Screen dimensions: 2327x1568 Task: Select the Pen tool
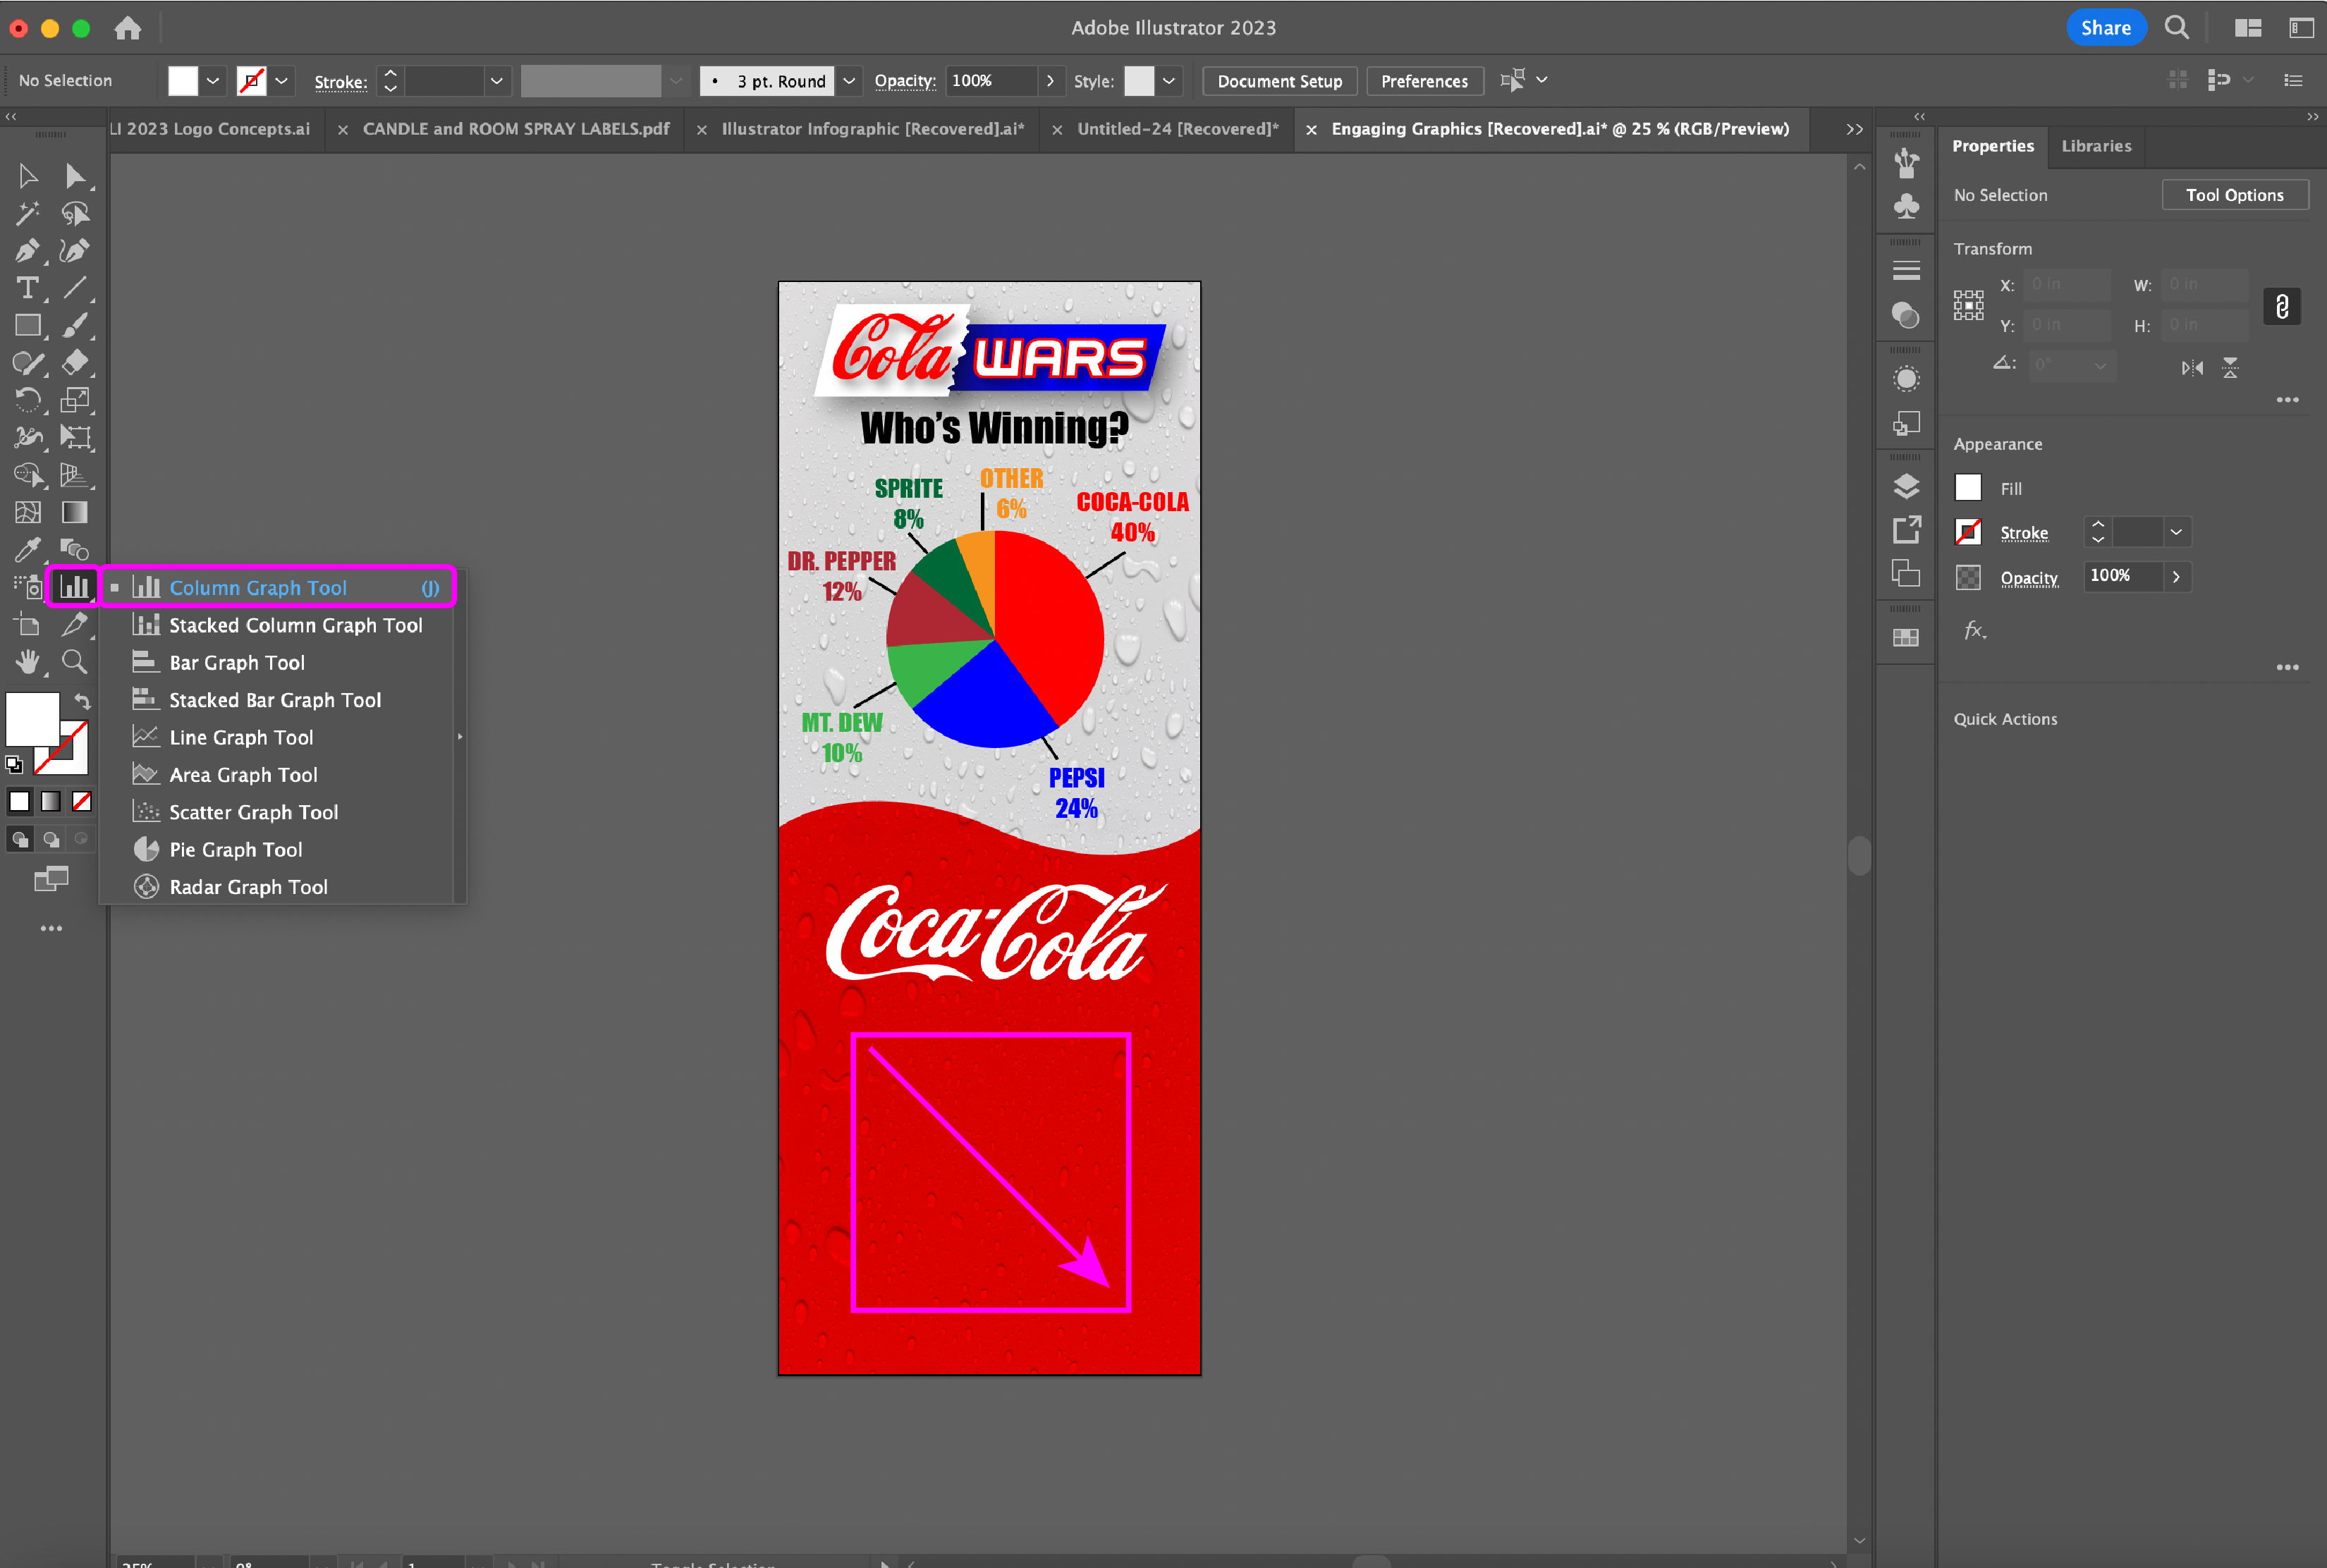[27, 250]
